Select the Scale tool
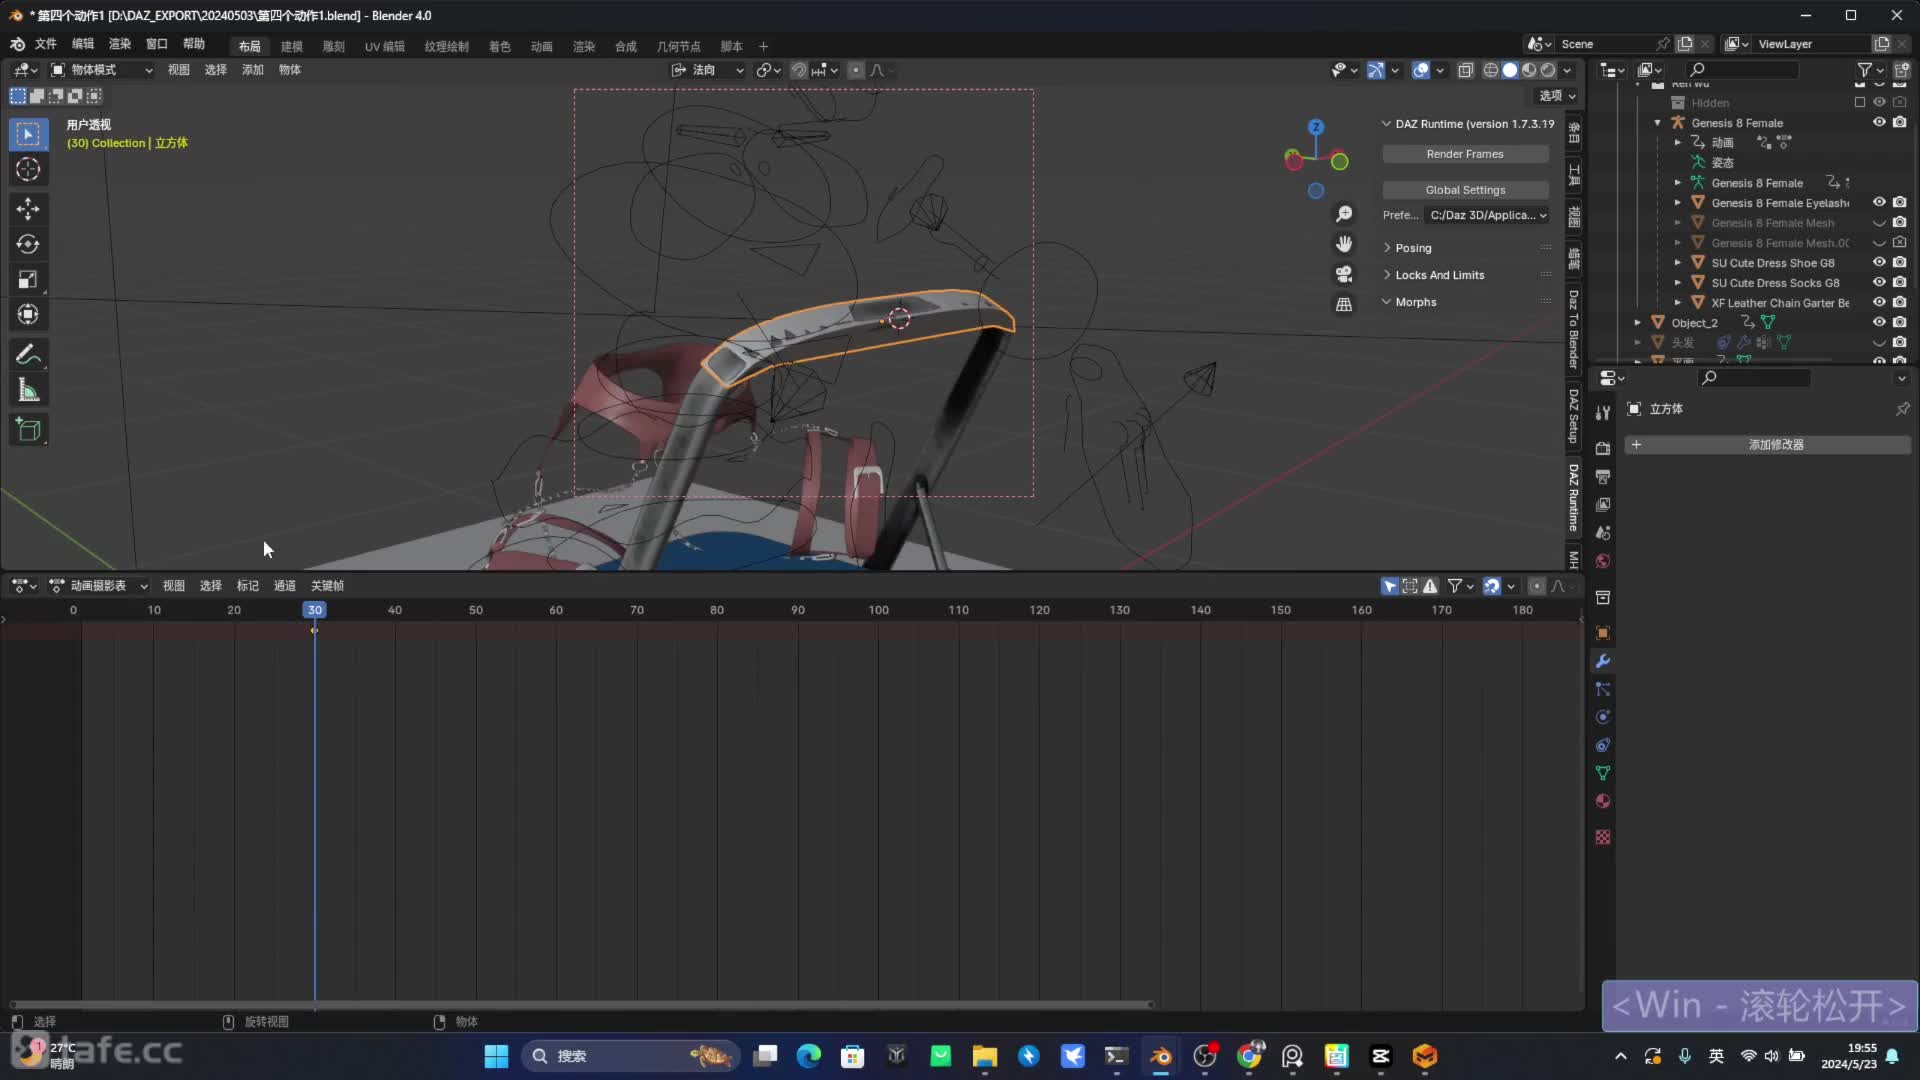 pos(28,279)
